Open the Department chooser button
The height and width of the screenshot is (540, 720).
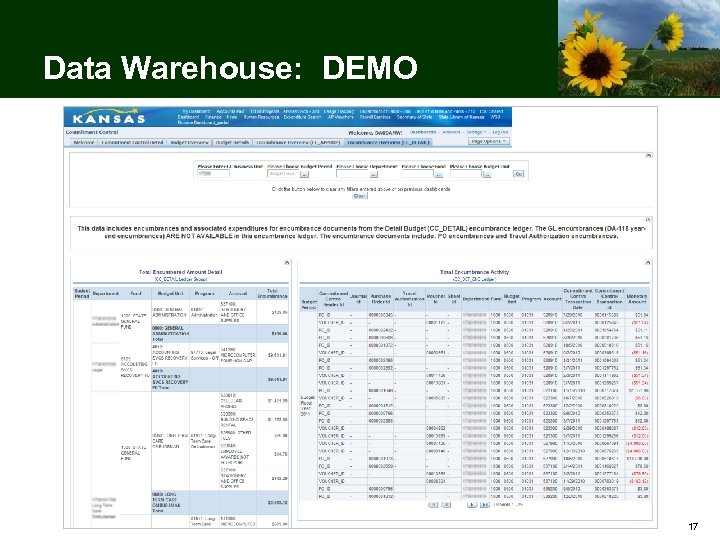(374, 174)
